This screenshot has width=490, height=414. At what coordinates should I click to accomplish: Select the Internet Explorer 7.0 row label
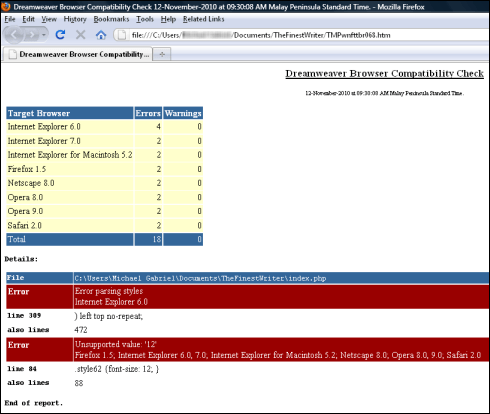pyautogui.click(x=44, y=141)
